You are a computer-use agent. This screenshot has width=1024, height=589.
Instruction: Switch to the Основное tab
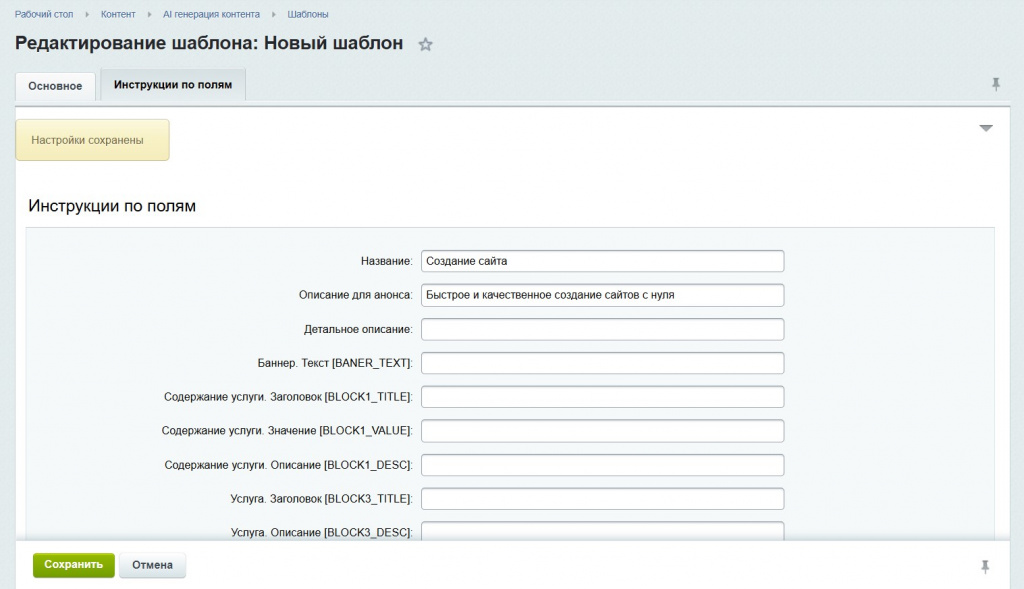tap(55, 86)
